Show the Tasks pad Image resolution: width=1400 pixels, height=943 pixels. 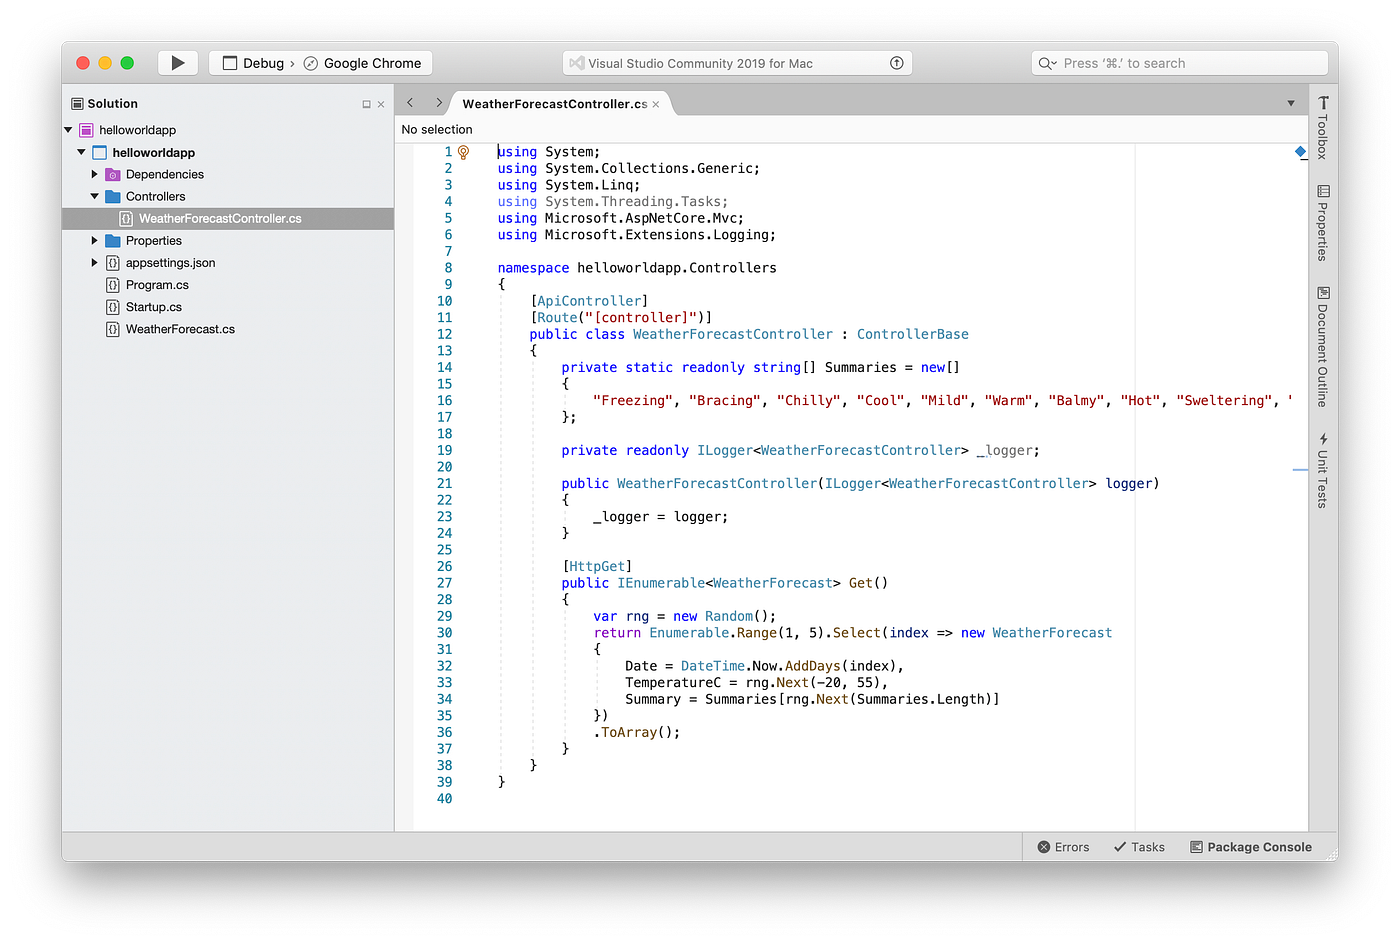pos(1140,847)
